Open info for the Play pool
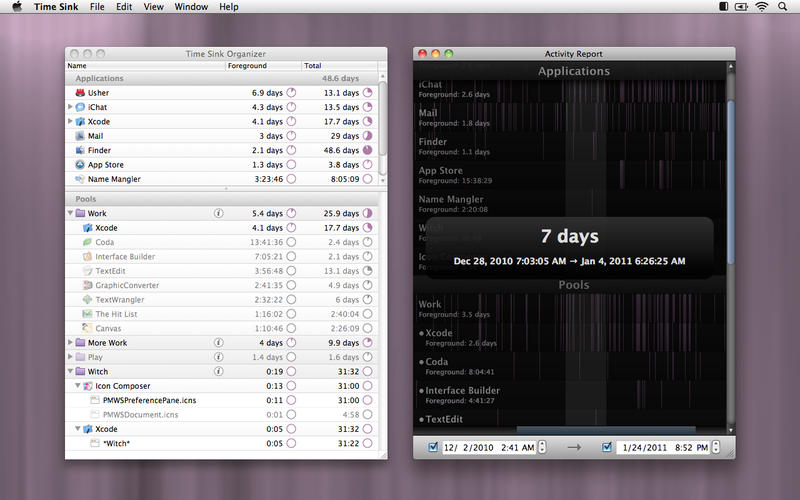This screenshot has width=800, height=500. (218, 357)
